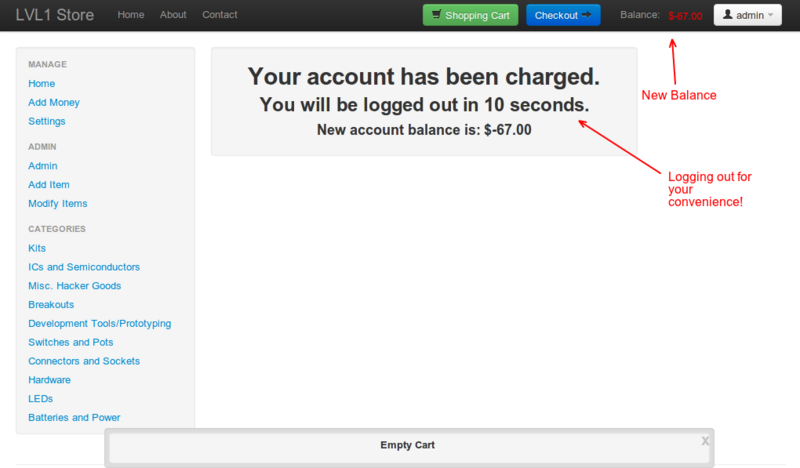The width and height of the screenshot is (800, 468).
Task: Open Modify Items page
Action: click(x=58, y=203)
